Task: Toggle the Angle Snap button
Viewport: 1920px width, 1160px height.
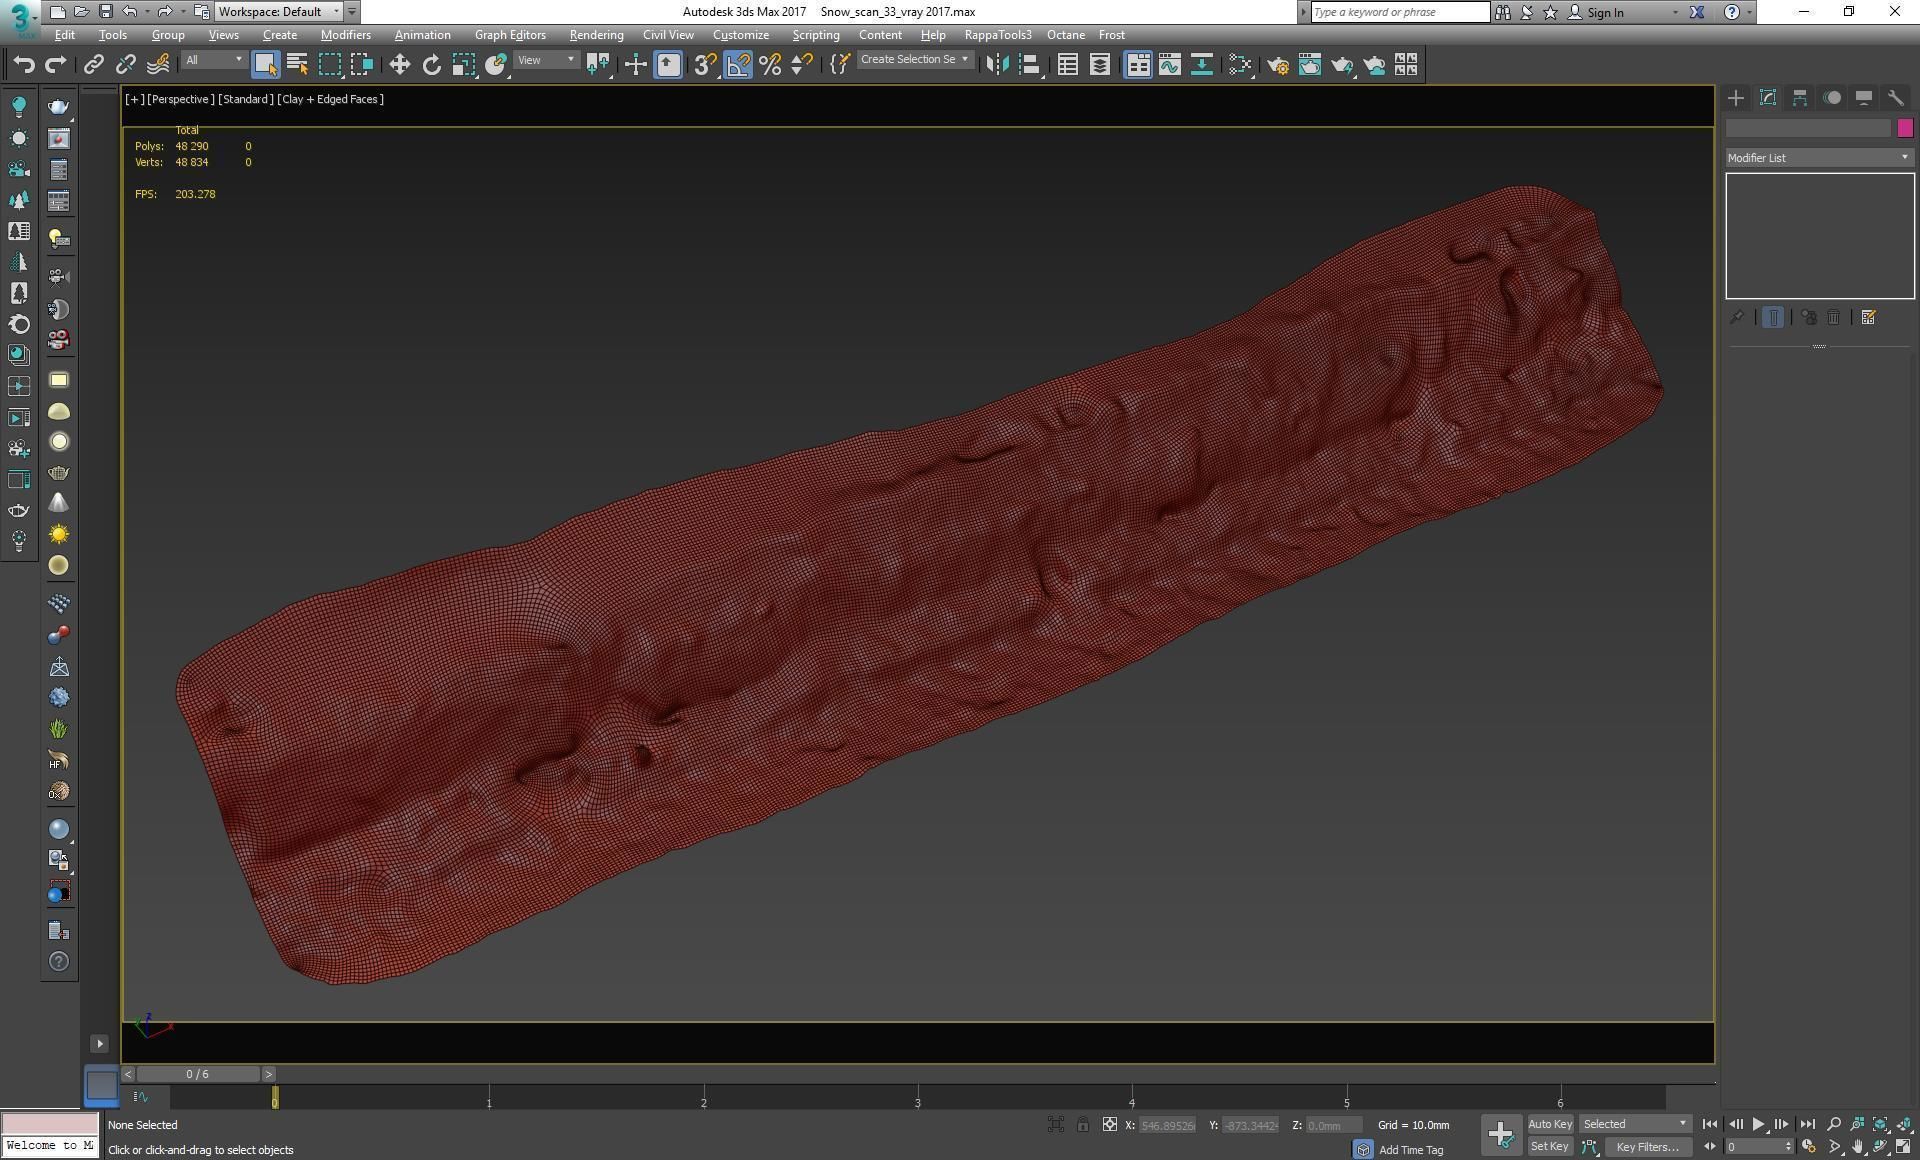Action: point(738,65)
